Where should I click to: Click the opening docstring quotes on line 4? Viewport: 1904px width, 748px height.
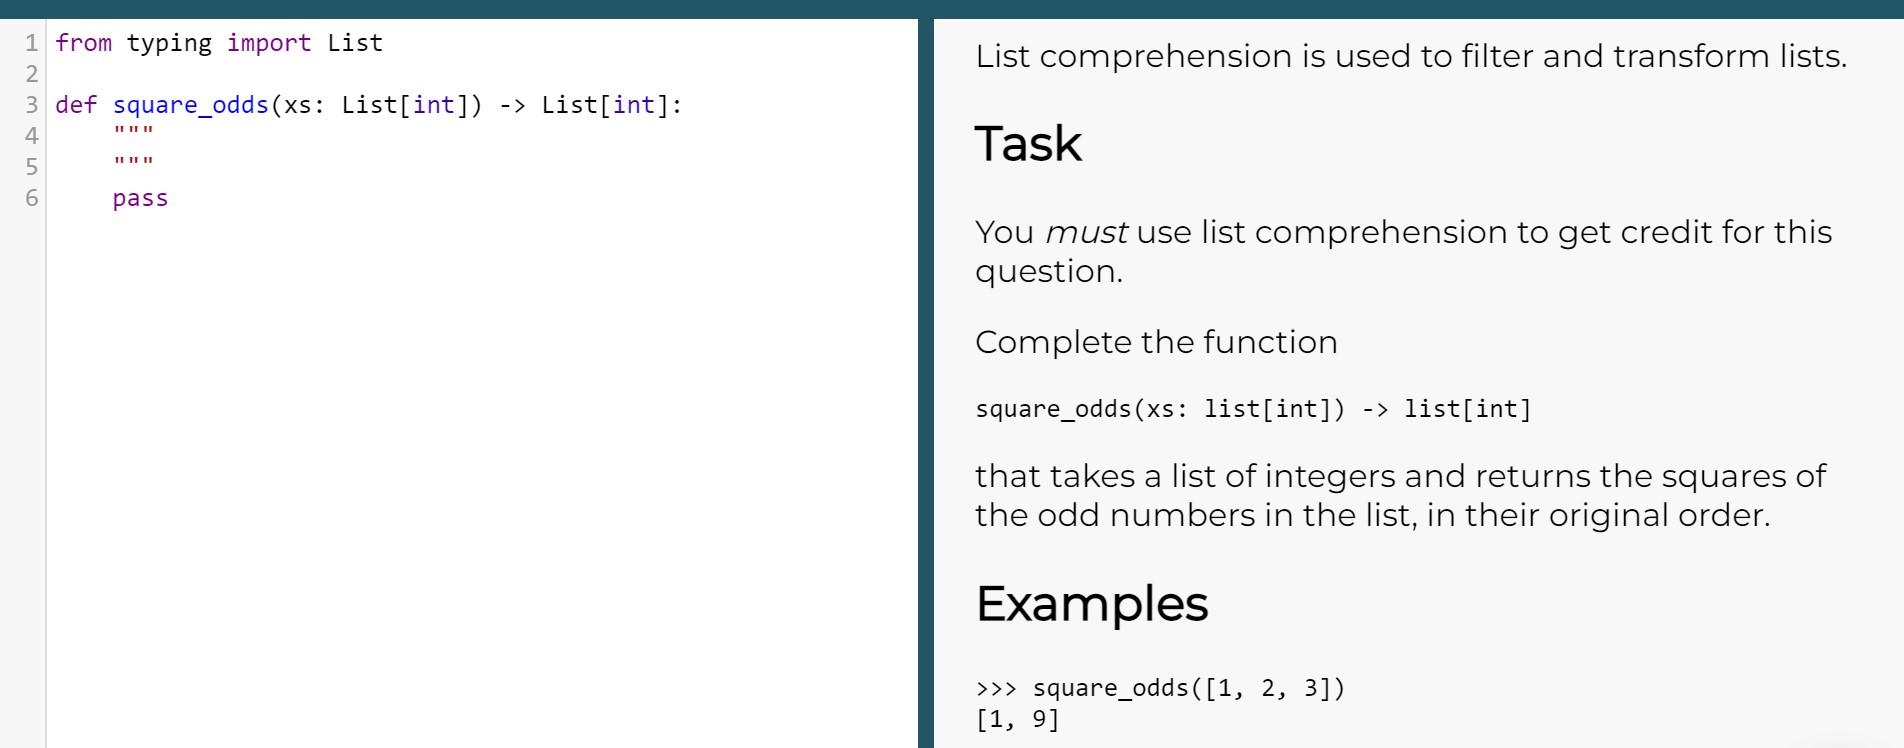[x=133, y=132]
